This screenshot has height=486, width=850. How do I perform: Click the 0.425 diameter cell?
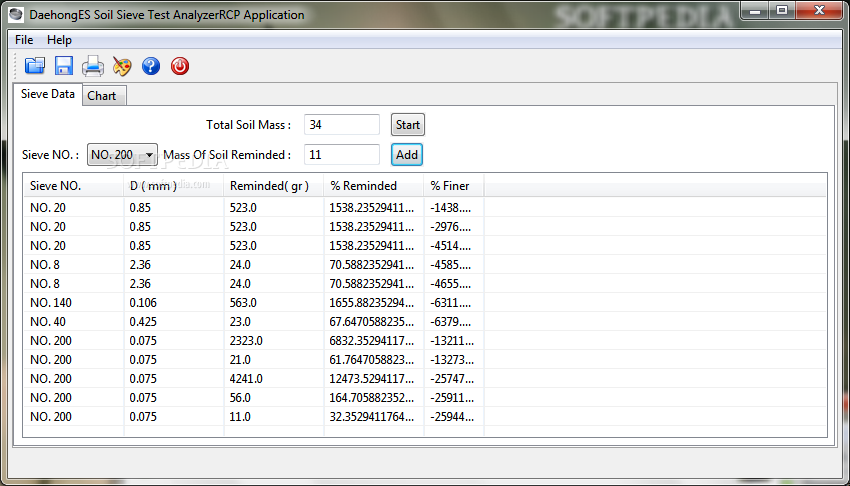[173, 322]
